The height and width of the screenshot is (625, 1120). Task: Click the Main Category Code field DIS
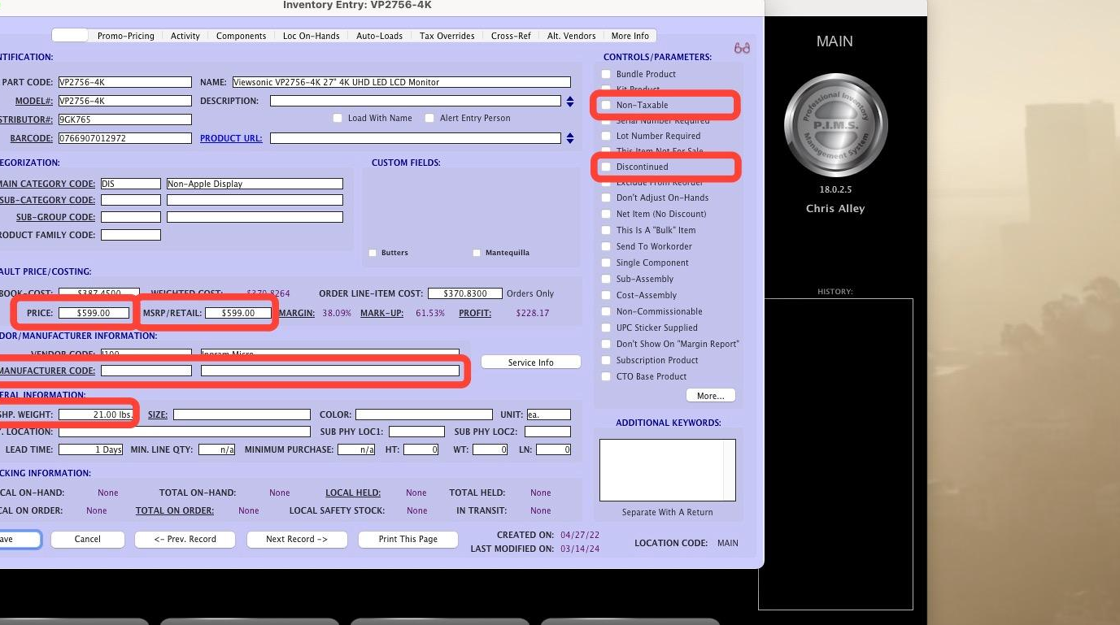(x=131, y=184)
